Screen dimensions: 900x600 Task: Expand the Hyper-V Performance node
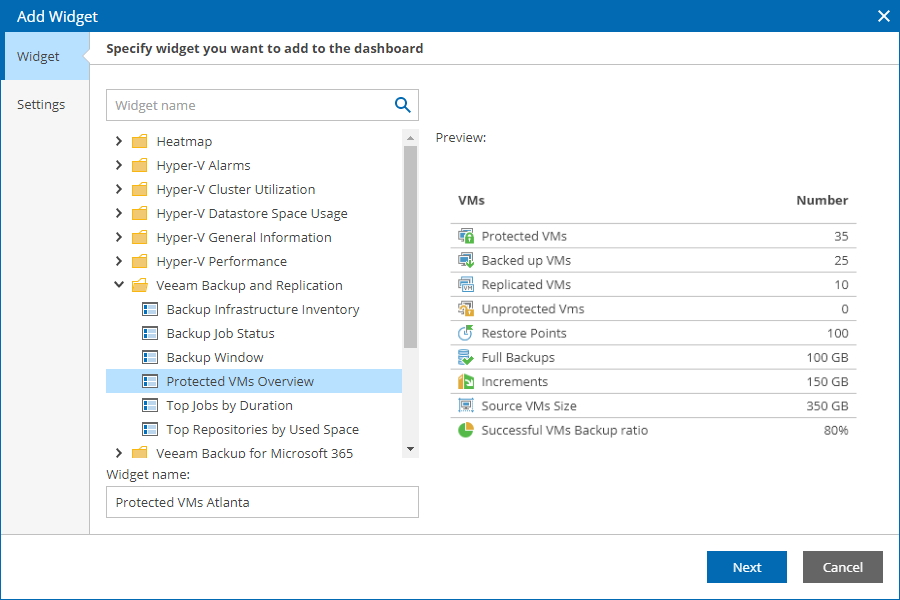tap(119, 262)
